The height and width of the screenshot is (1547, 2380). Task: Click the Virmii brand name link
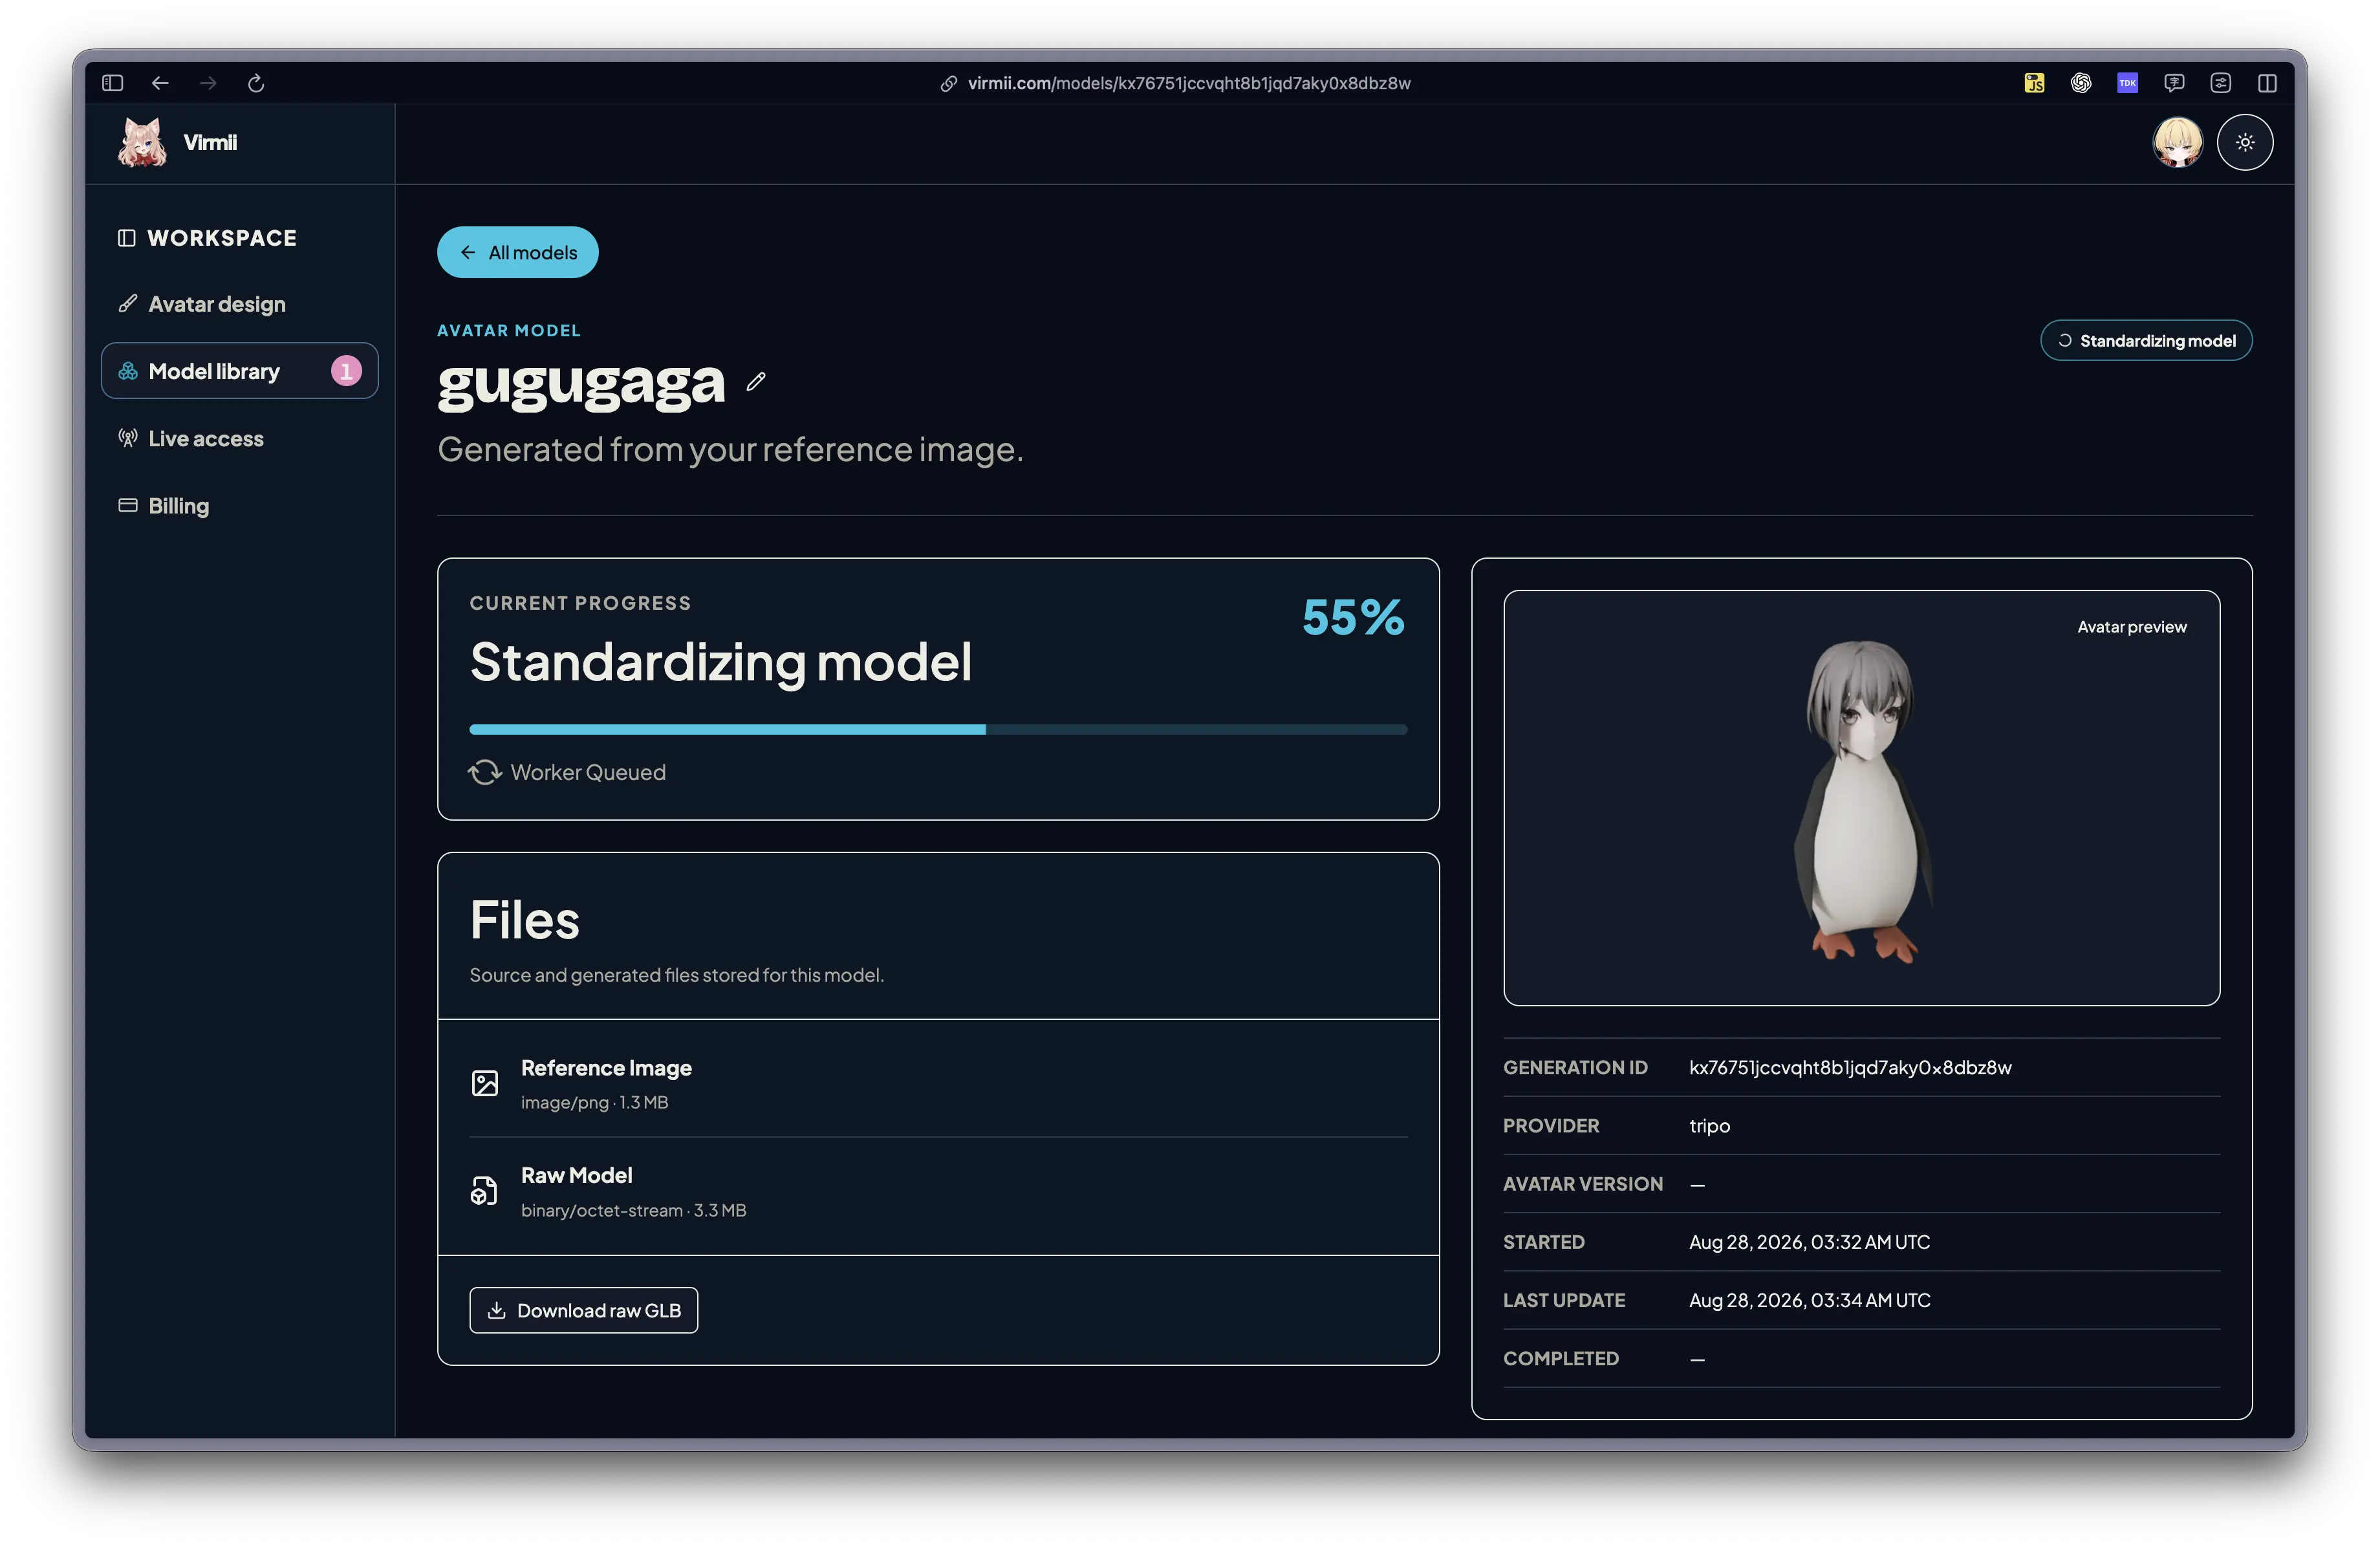point(210,142)
